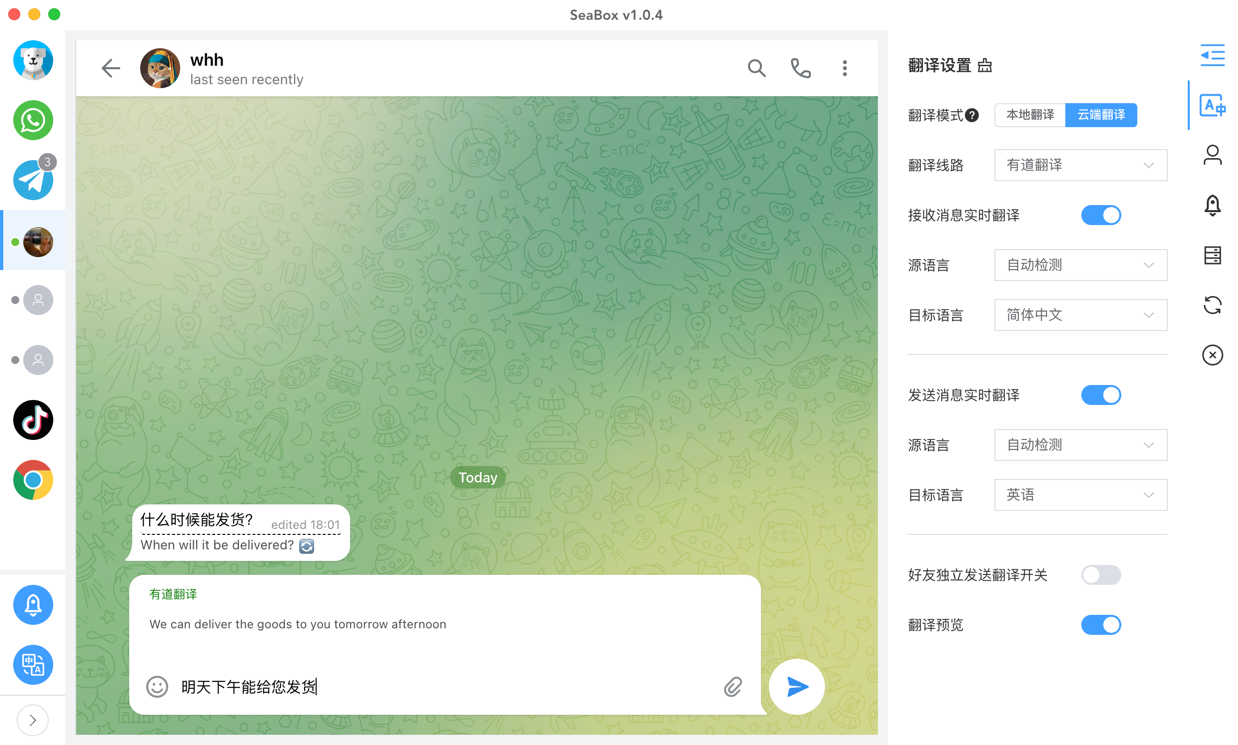Click the re-translate icon in message bubble
1238x745 pixels.
pos(307,546)
